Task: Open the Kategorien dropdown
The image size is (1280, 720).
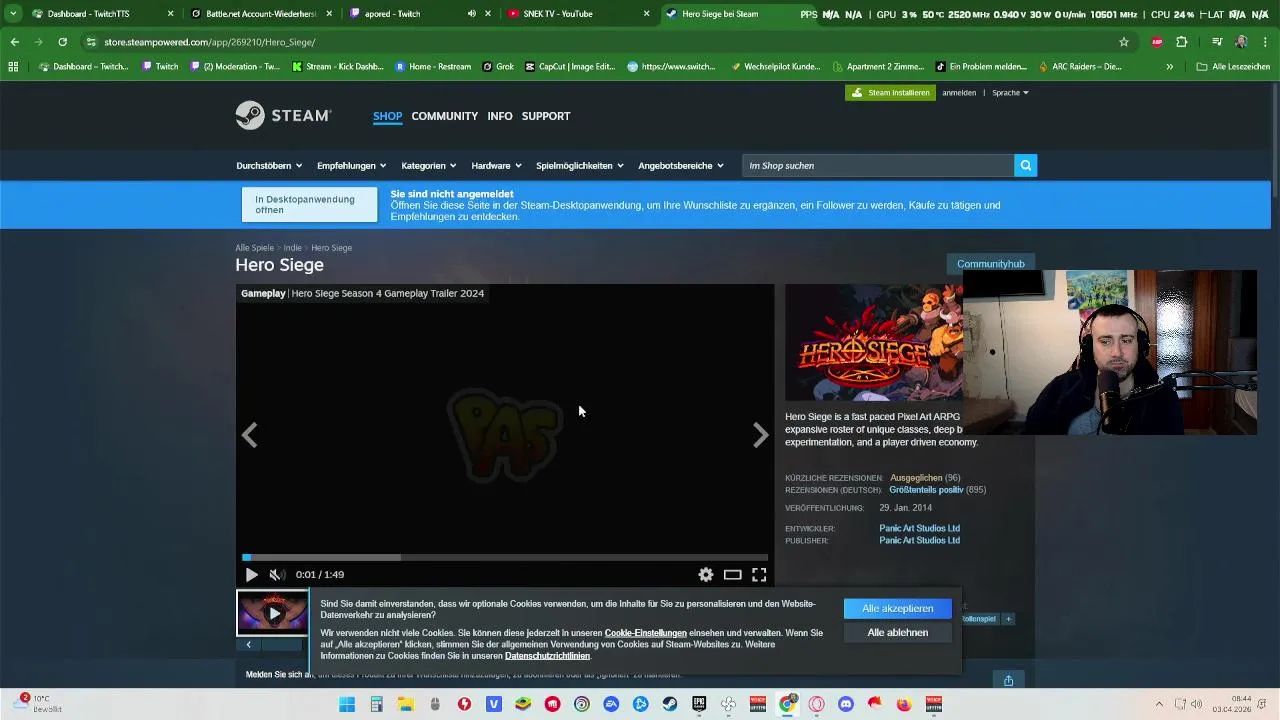Action: (x=428, y=166)
